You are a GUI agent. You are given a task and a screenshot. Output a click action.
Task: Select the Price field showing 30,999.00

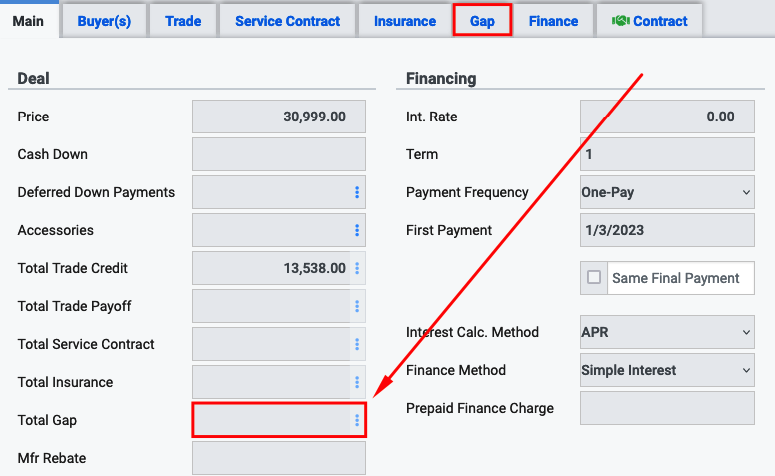279,117
